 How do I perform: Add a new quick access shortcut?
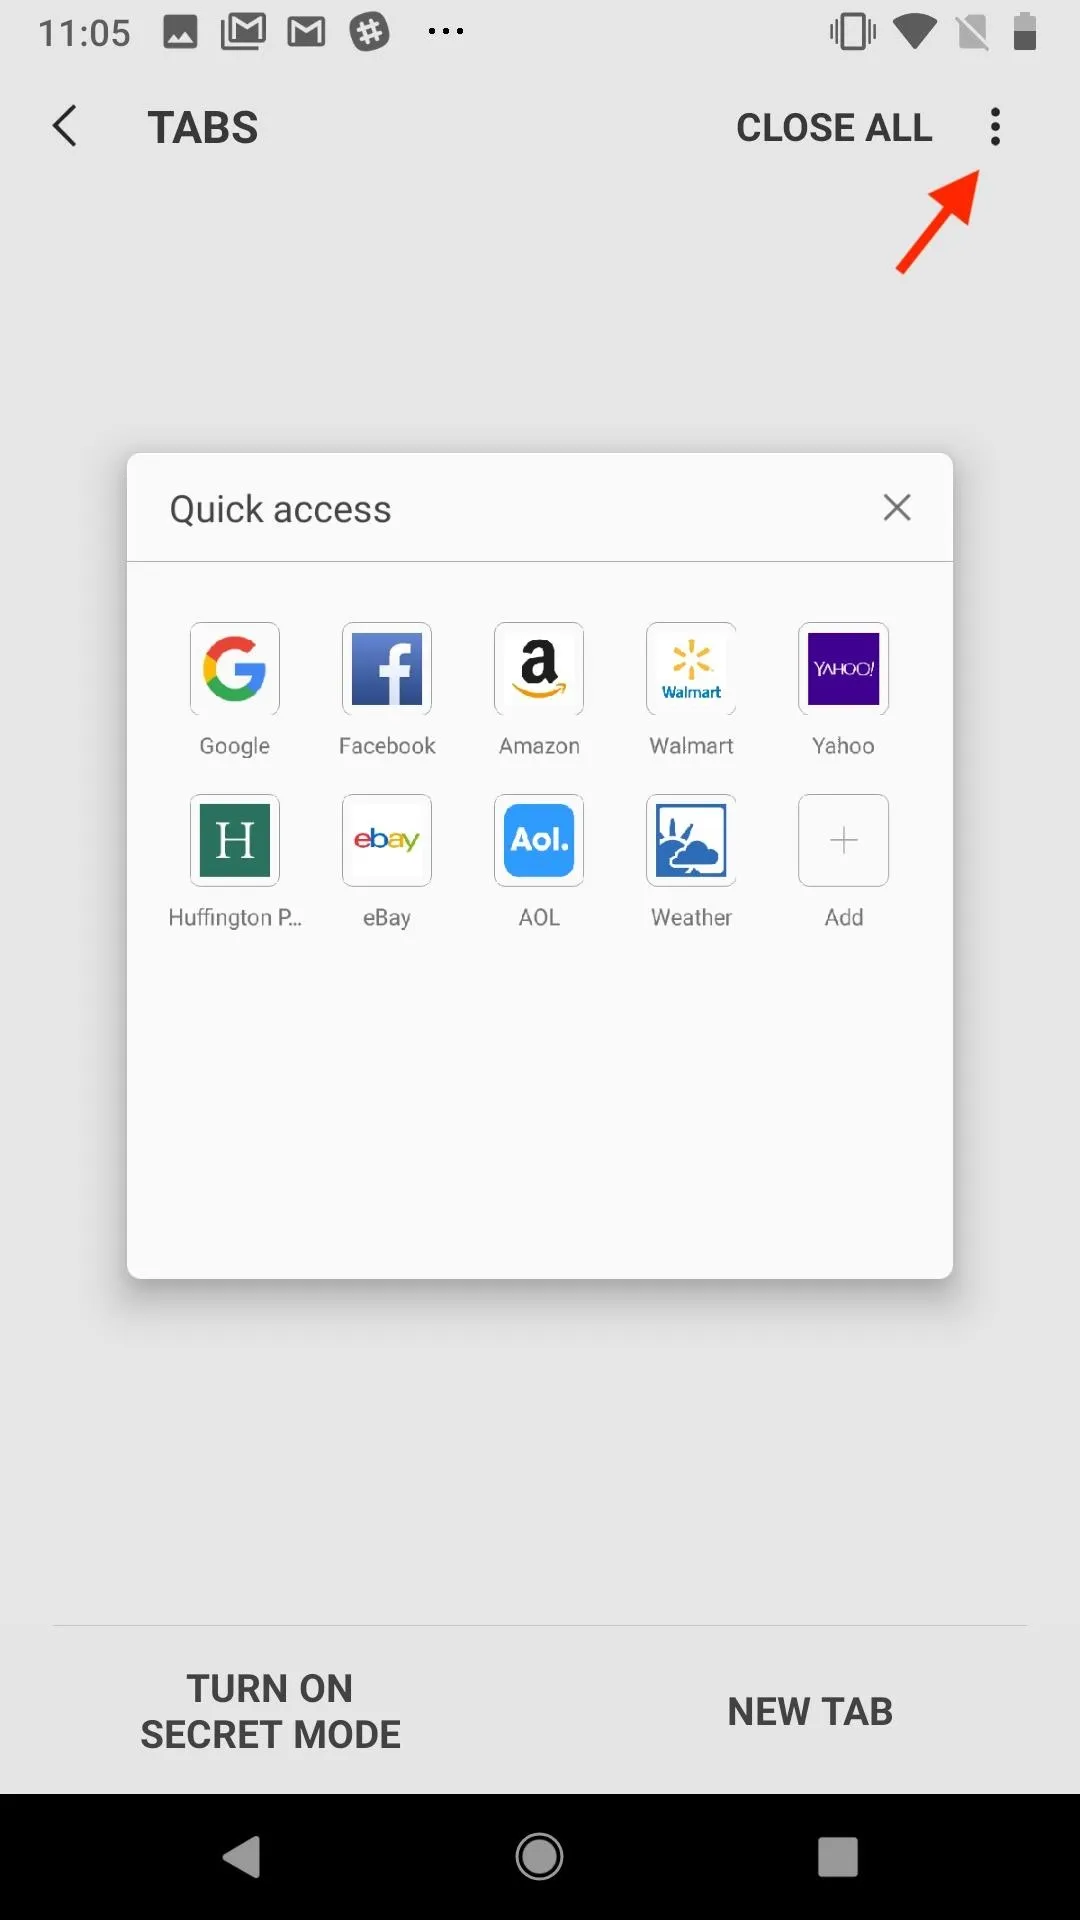tap(843, 841)
